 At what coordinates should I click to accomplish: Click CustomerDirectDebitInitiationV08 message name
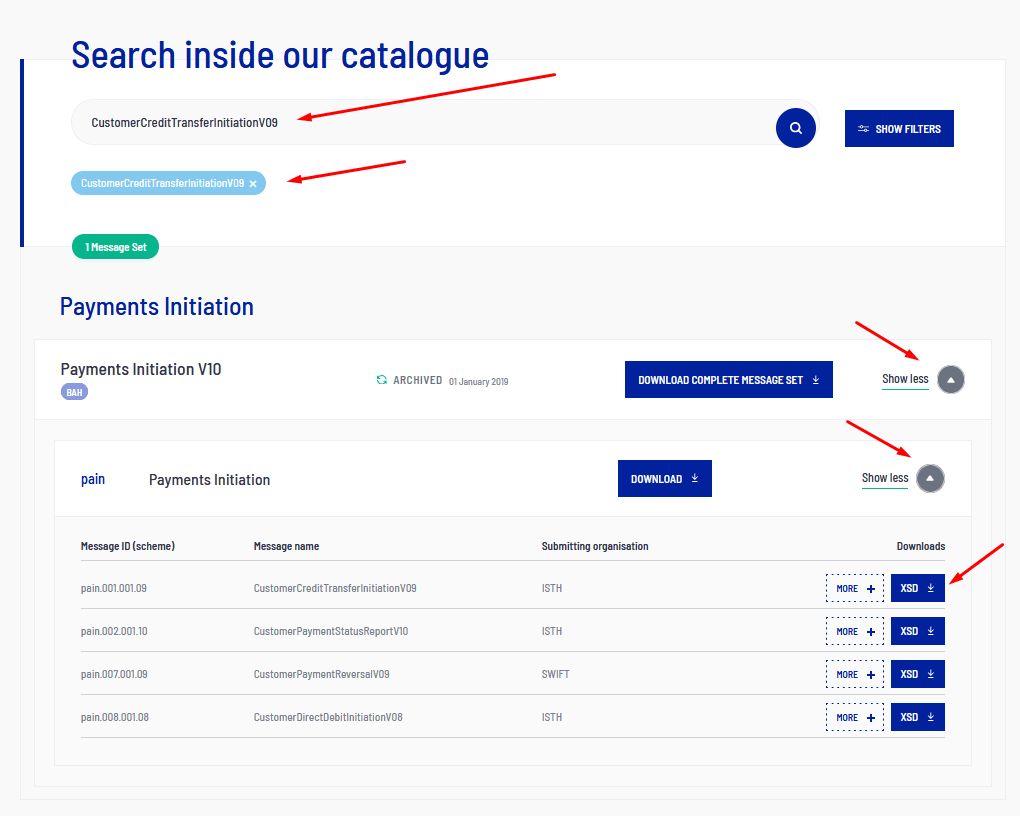click(328, 717)
